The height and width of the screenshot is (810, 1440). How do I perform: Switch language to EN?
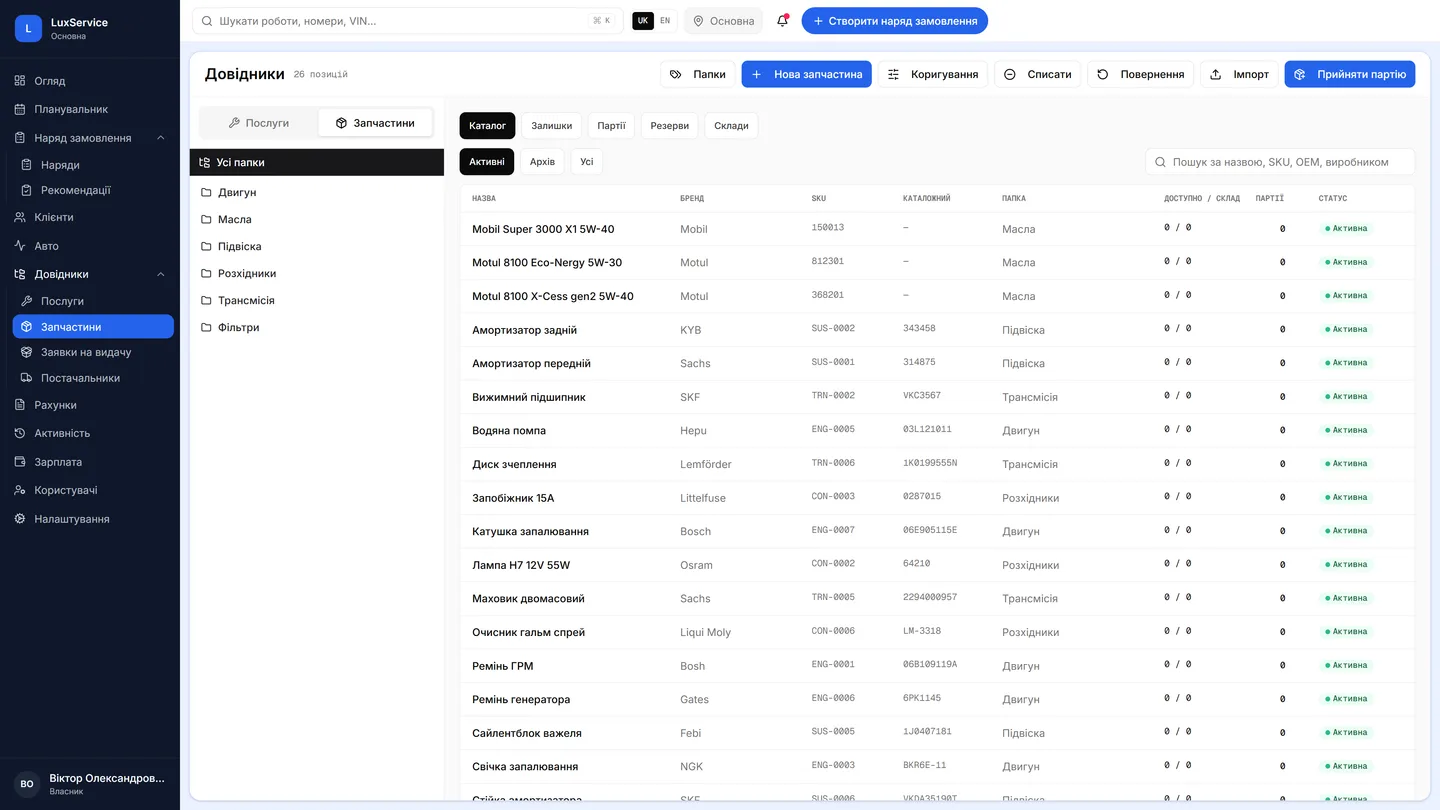[x=665, y=21]
